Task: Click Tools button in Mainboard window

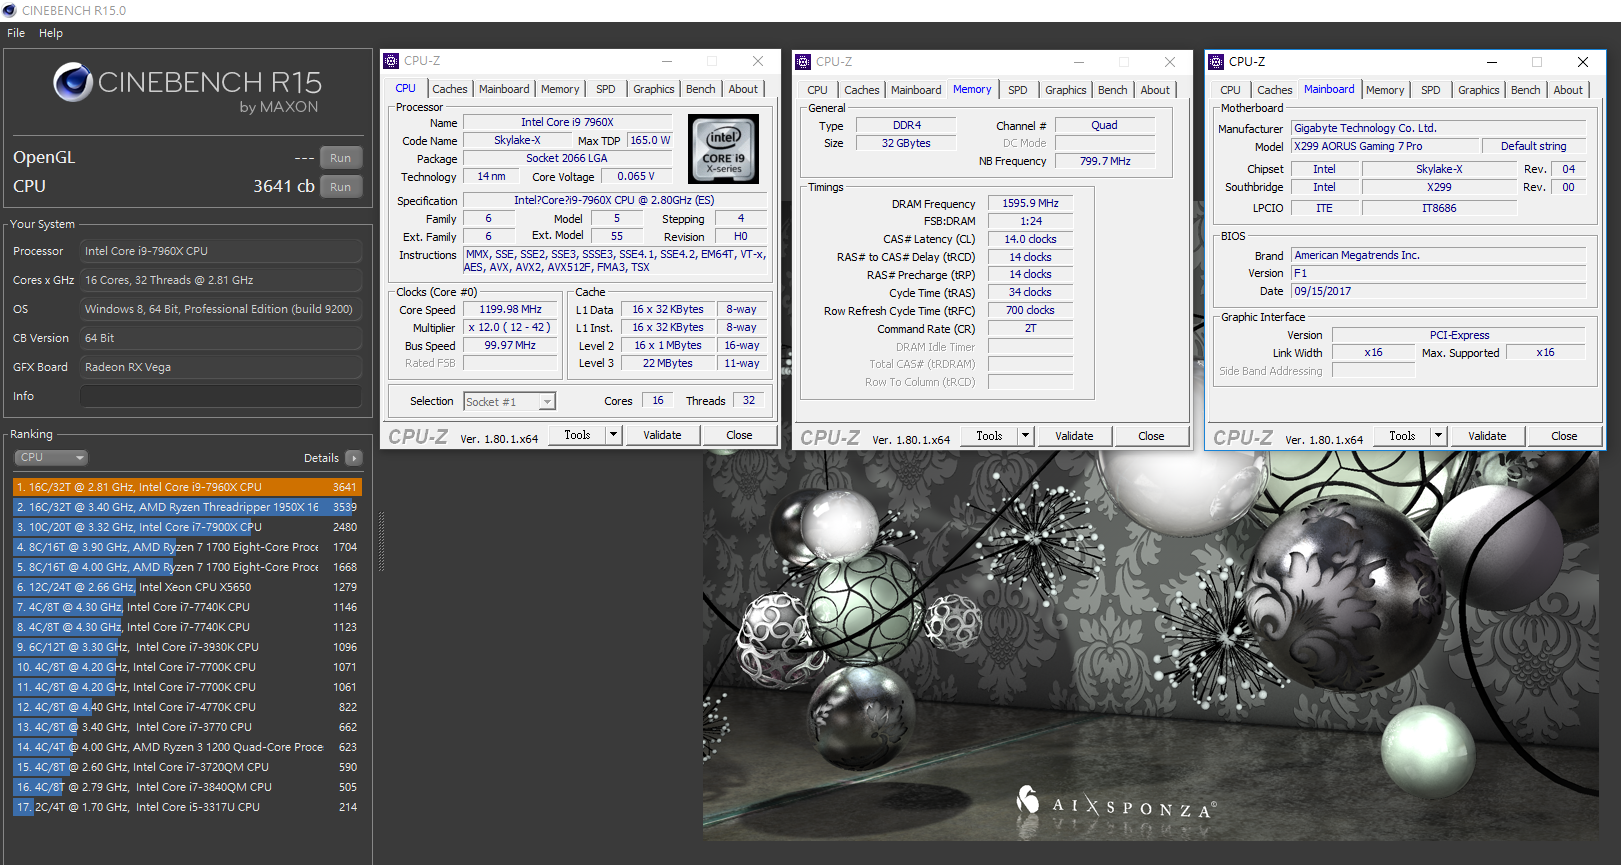Action: tap(1402, 436)
